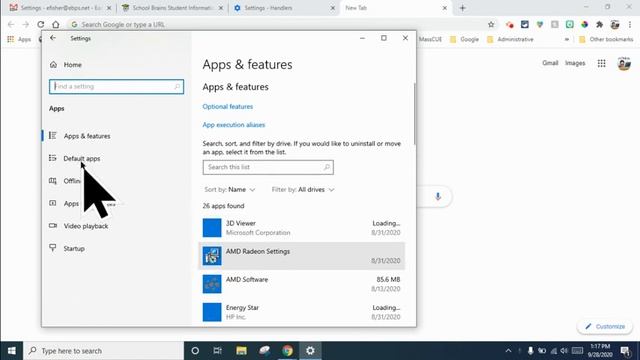This screenshot has width=640, height=360.
Task: Open Other bookmarks folder
Action: pyautogui.click(x=606, y=39)
